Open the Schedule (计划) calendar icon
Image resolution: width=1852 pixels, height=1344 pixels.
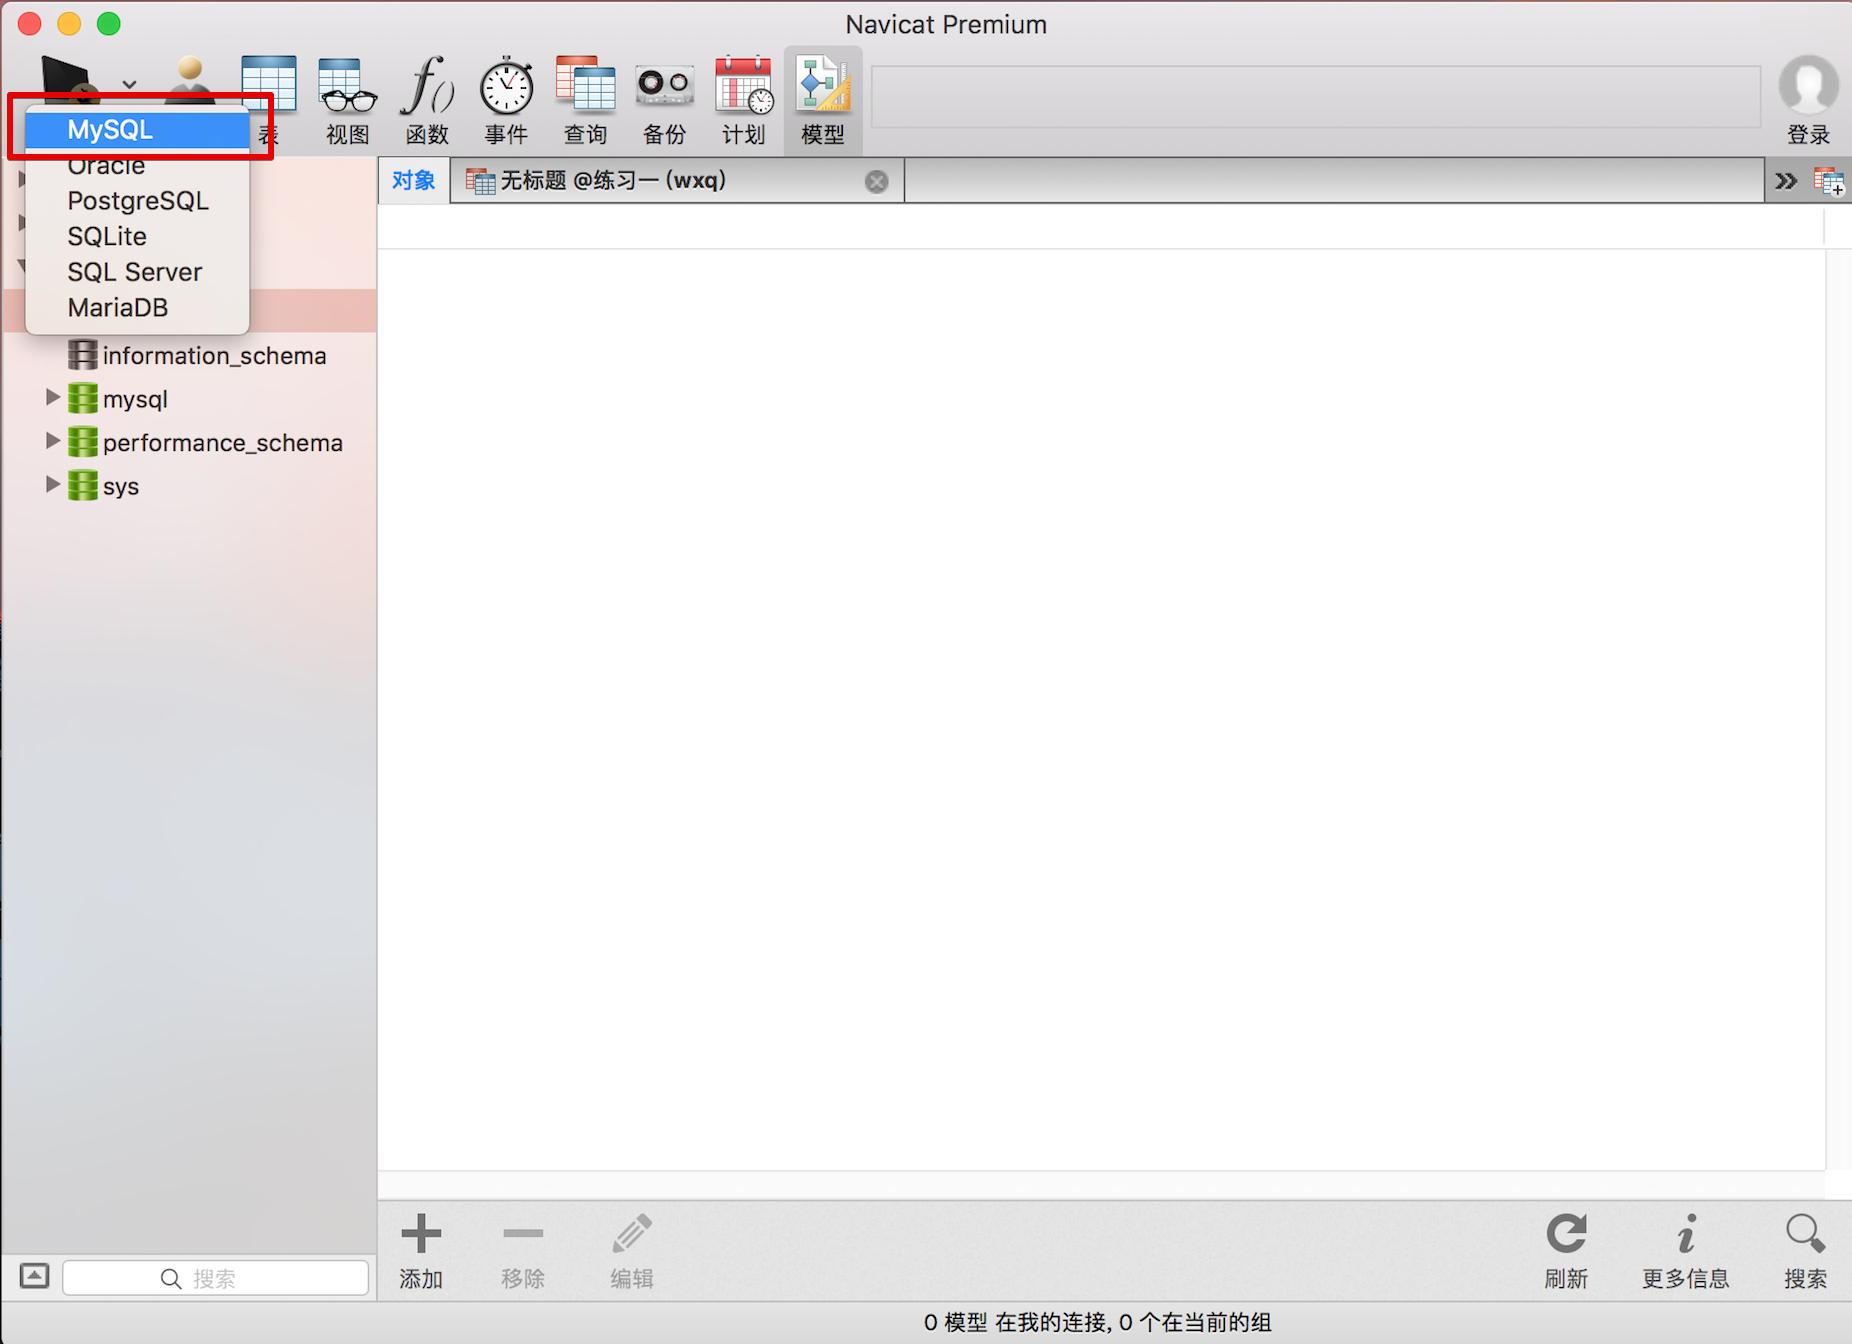point(744,85)
